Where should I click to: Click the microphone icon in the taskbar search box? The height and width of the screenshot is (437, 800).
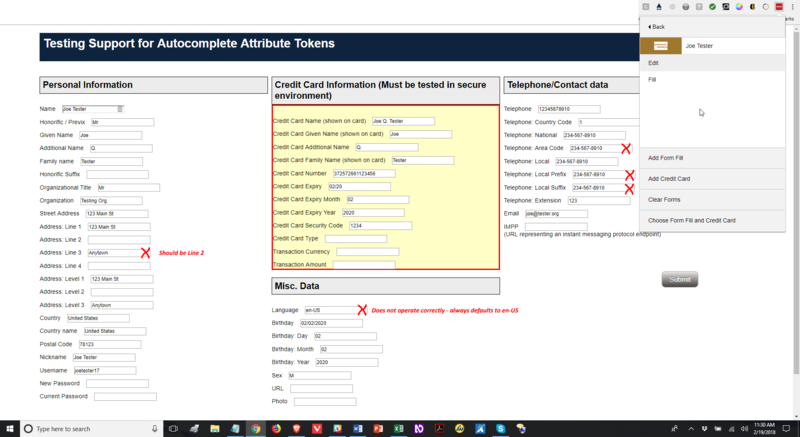click(152, 428)
